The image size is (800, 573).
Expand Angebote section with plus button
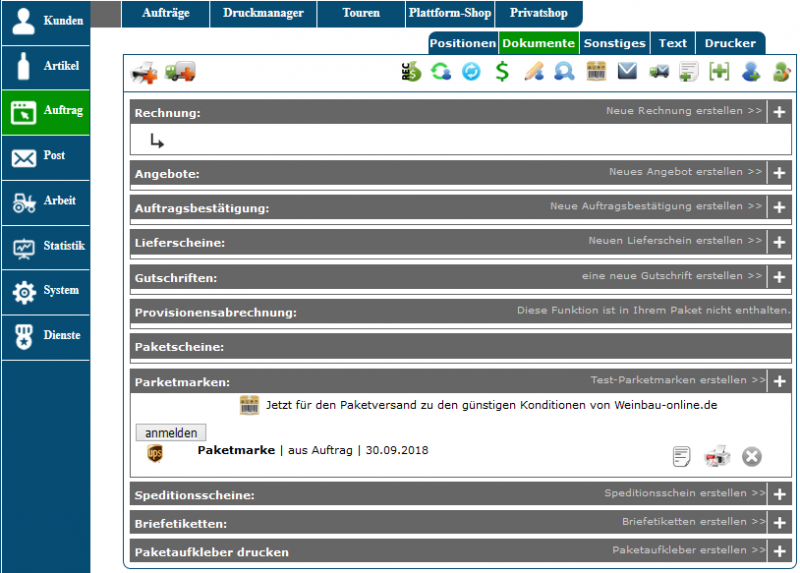[x=779, y=173]
